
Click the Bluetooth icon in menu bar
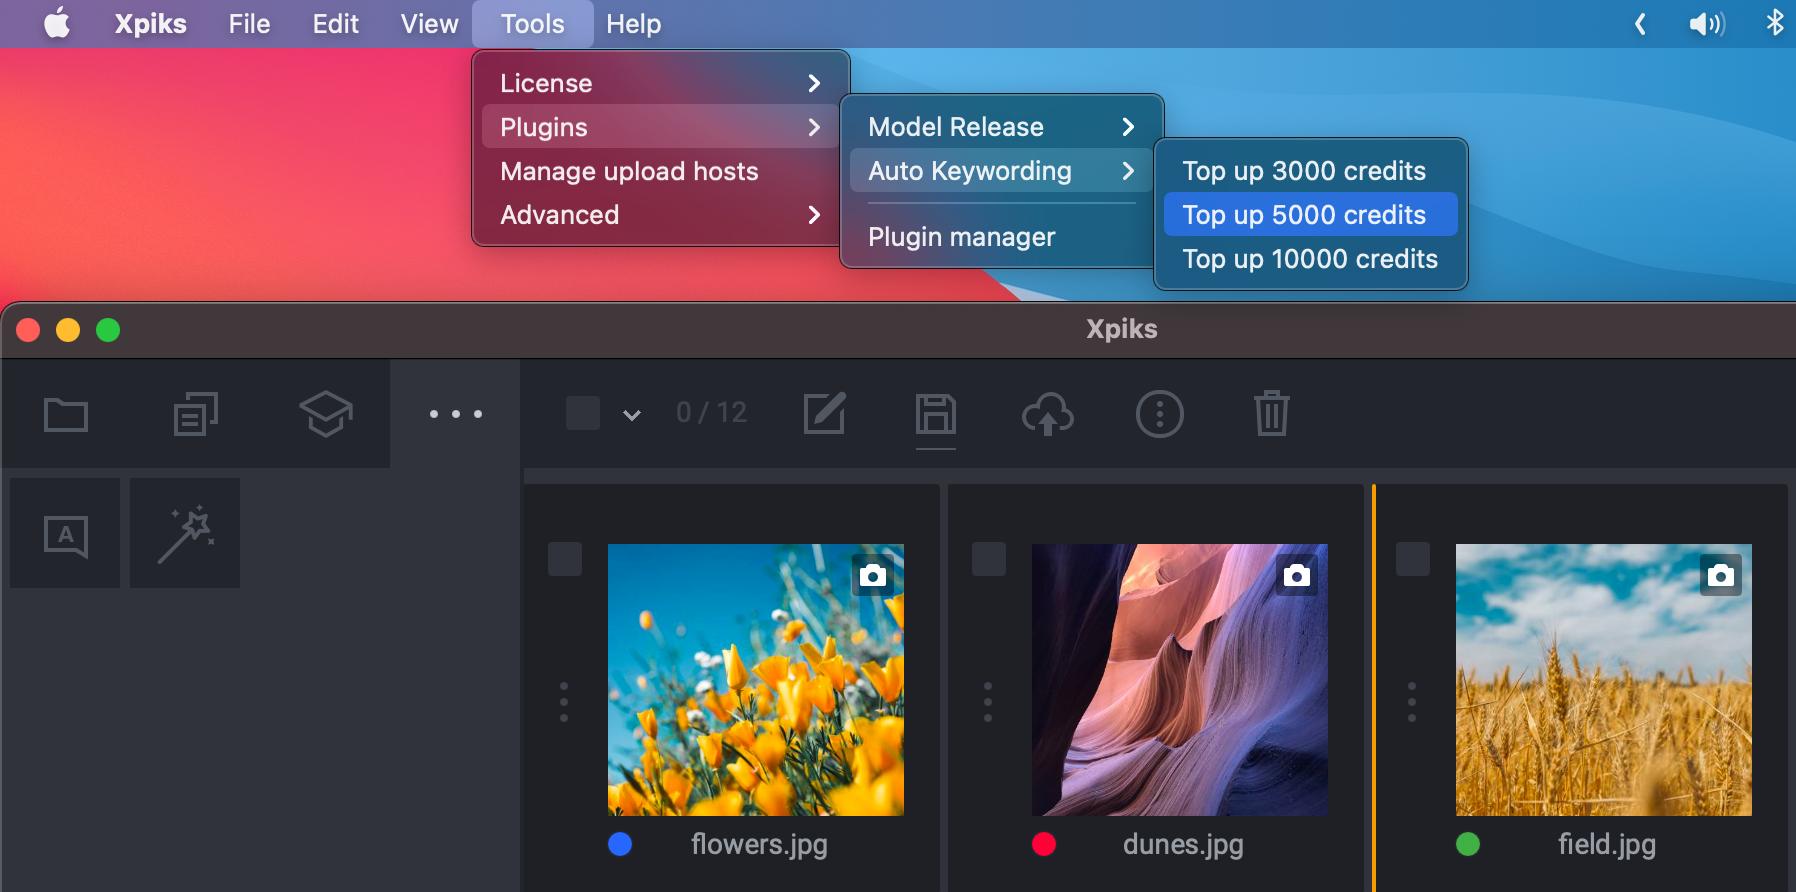click(1775, 22)
